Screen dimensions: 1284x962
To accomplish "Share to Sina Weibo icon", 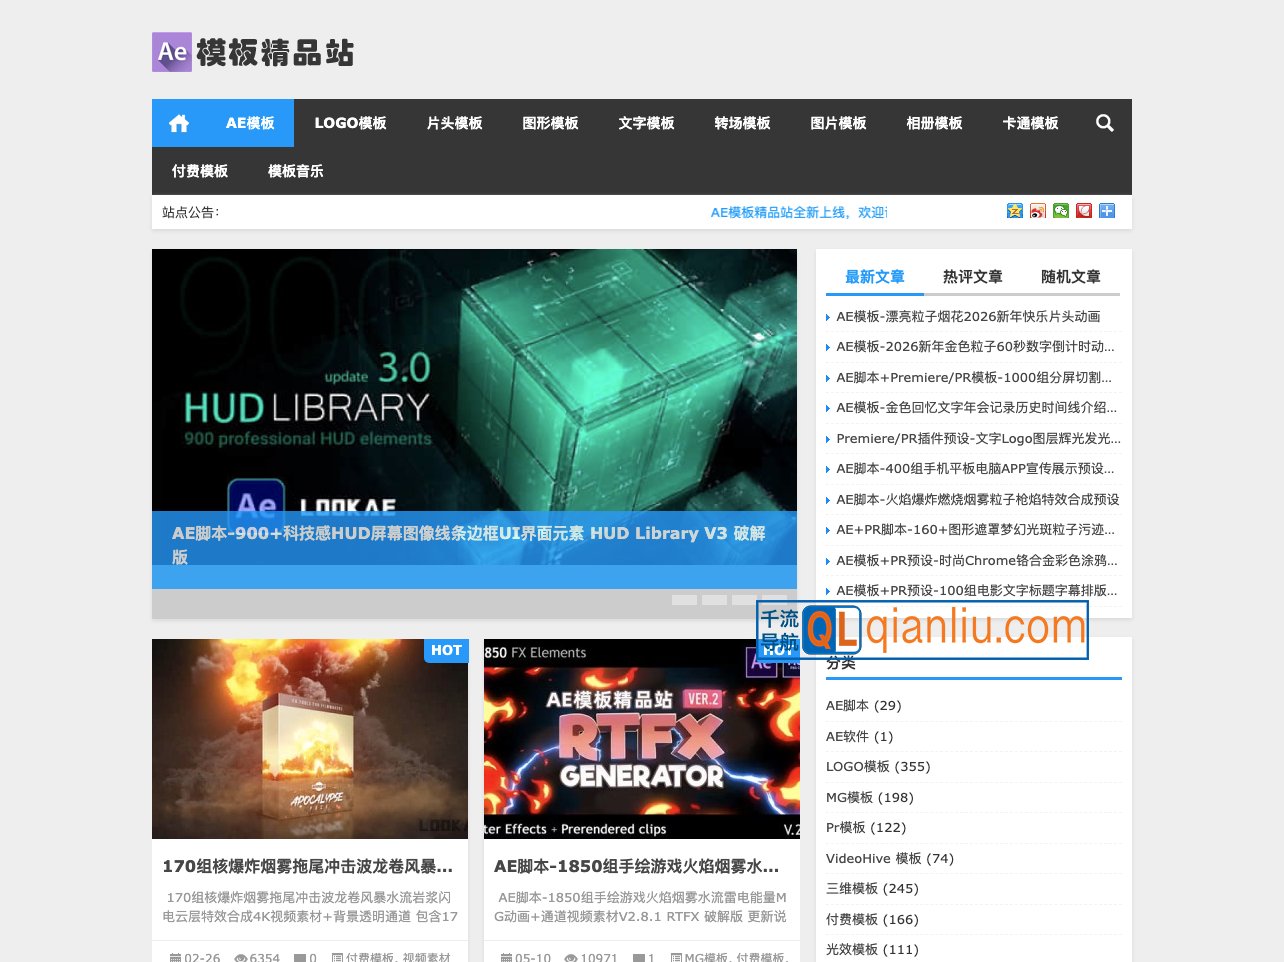I will tap(1037, 211).
